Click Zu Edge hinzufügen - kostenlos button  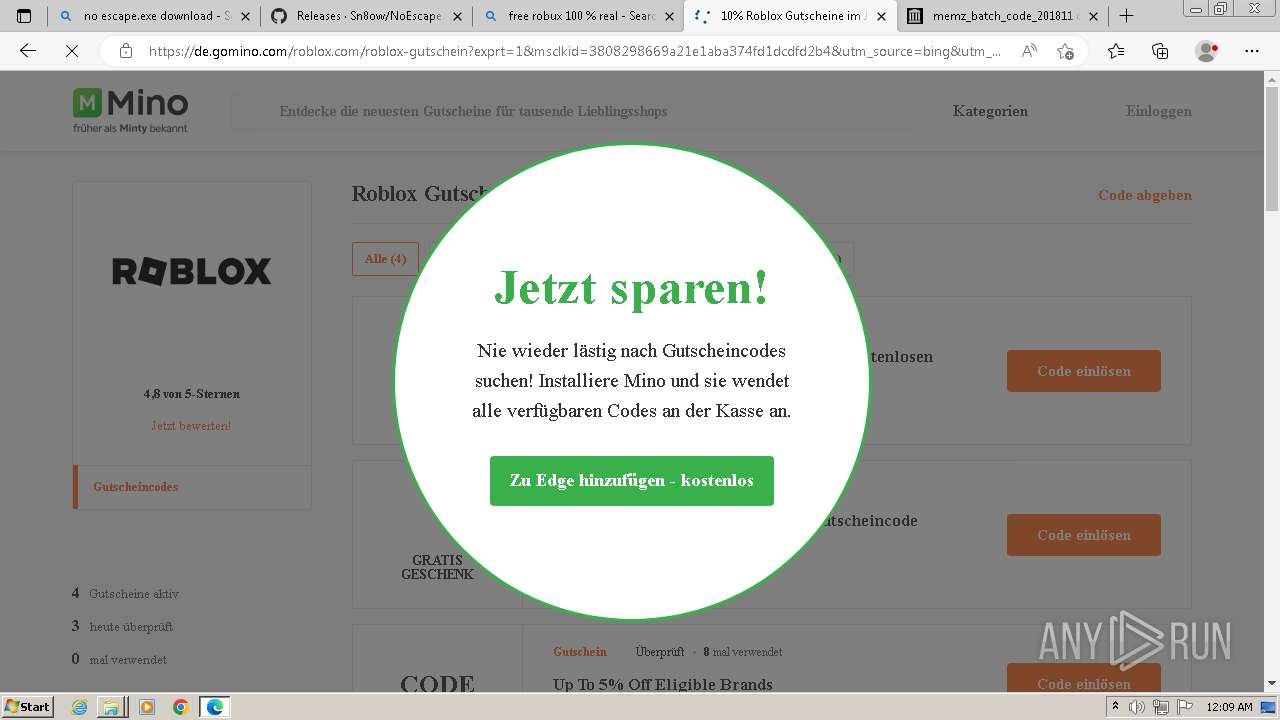click(632, 481)
